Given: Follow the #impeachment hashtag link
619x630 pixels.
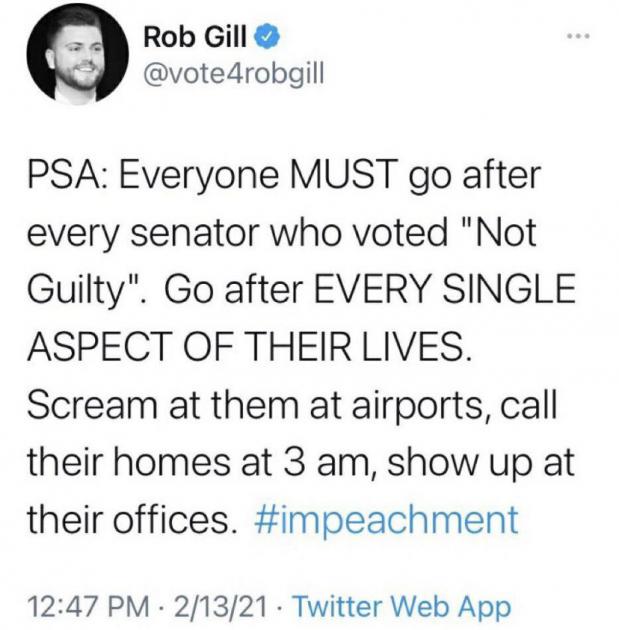Looking at the screenshot, I should coord(386,520).
